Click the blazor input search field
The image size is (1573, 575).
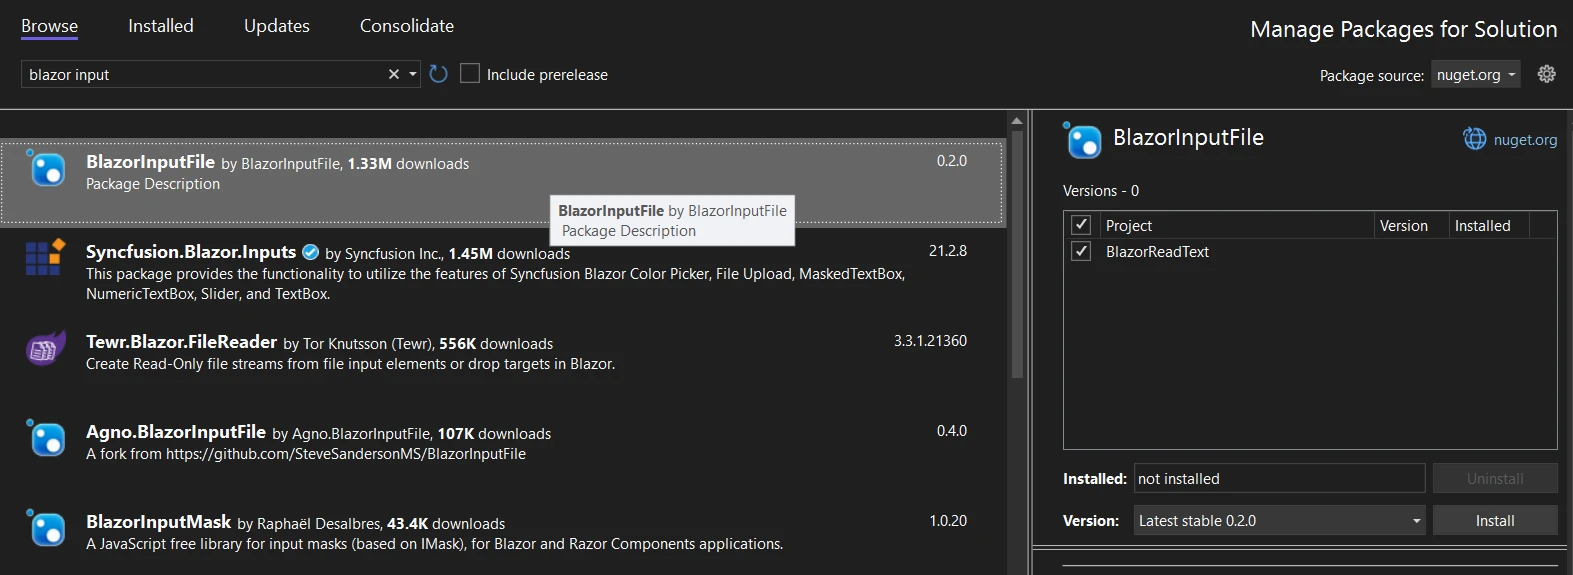200,74
